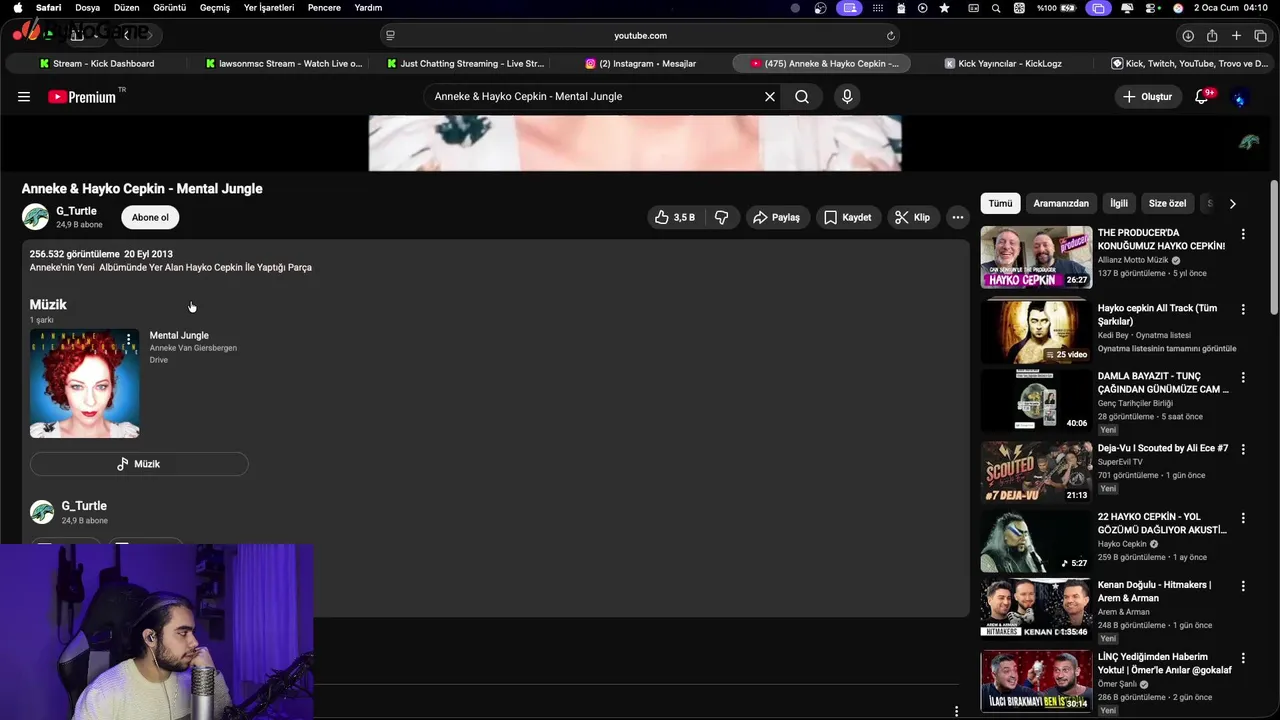Open Spotlight search in menu bar
This screenshot has height=720, width=1280.
[x=996, y=7]
